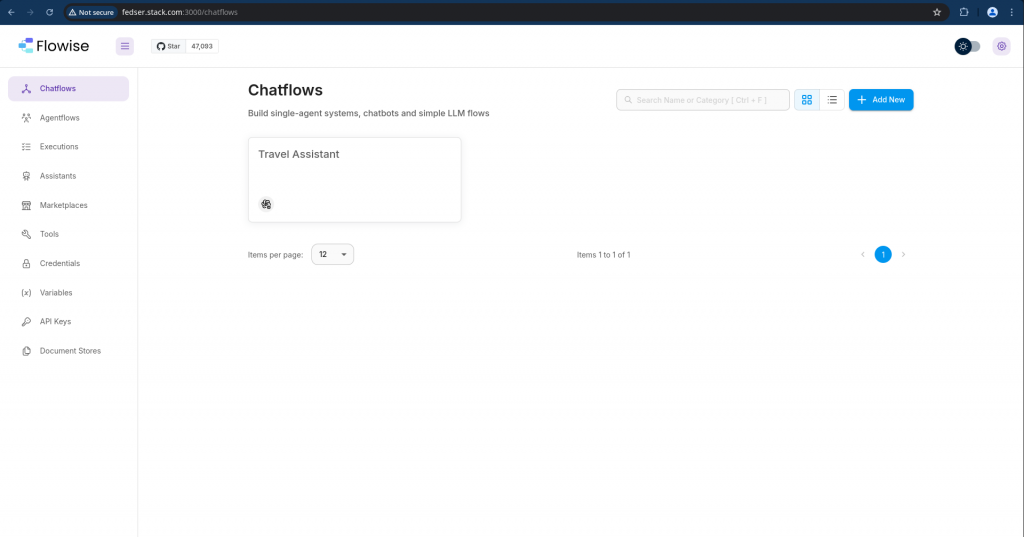Image resolution: width=1024 pixels, height=537 pixels.
Task: Click the GitHub Star button
Action: click(168, 46)
